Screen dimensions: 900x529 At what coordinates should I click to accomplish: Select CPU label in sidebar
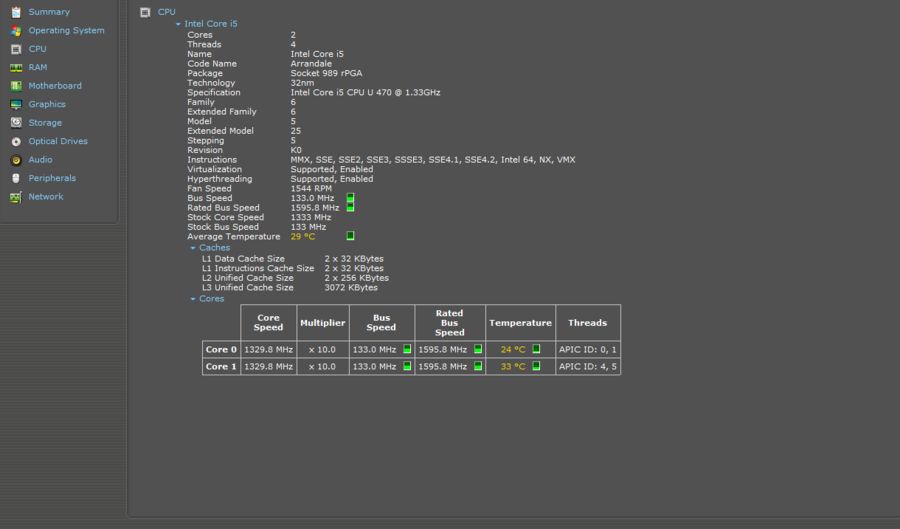pyautogui.click(x=37, y=49)
